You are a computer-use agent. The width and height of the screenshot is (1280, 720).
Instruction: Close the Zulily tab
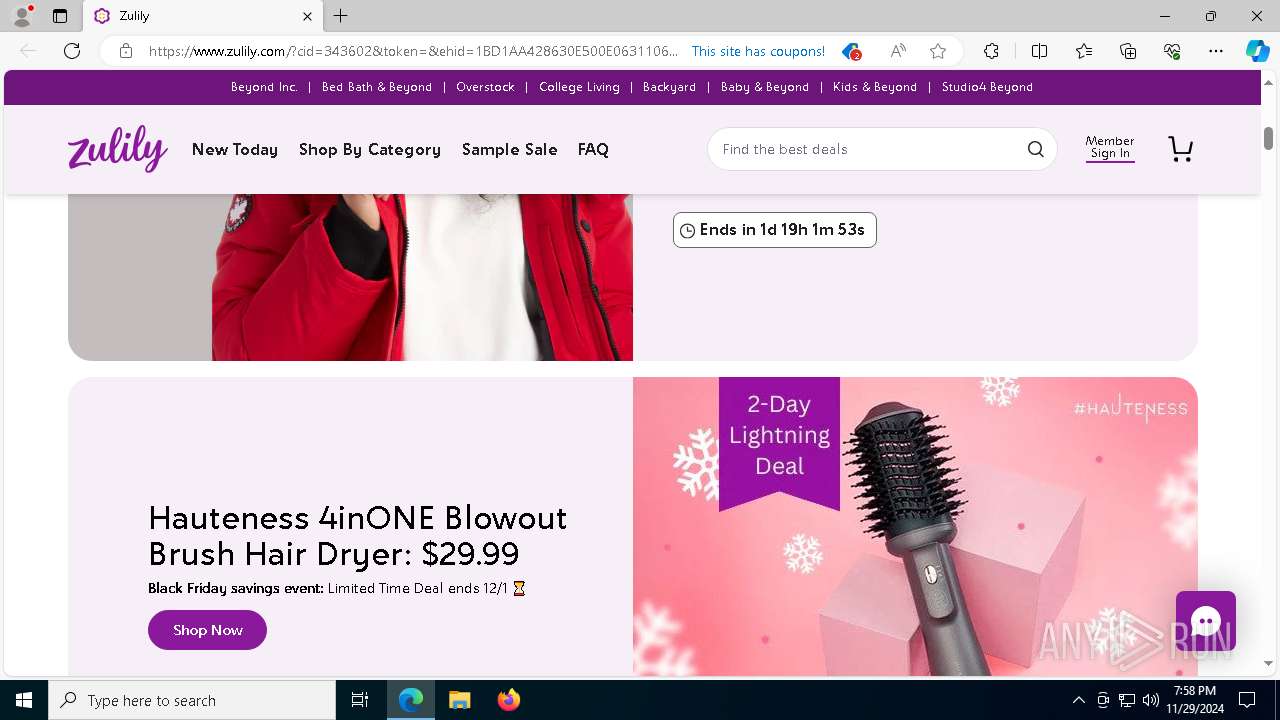point(307,16)
